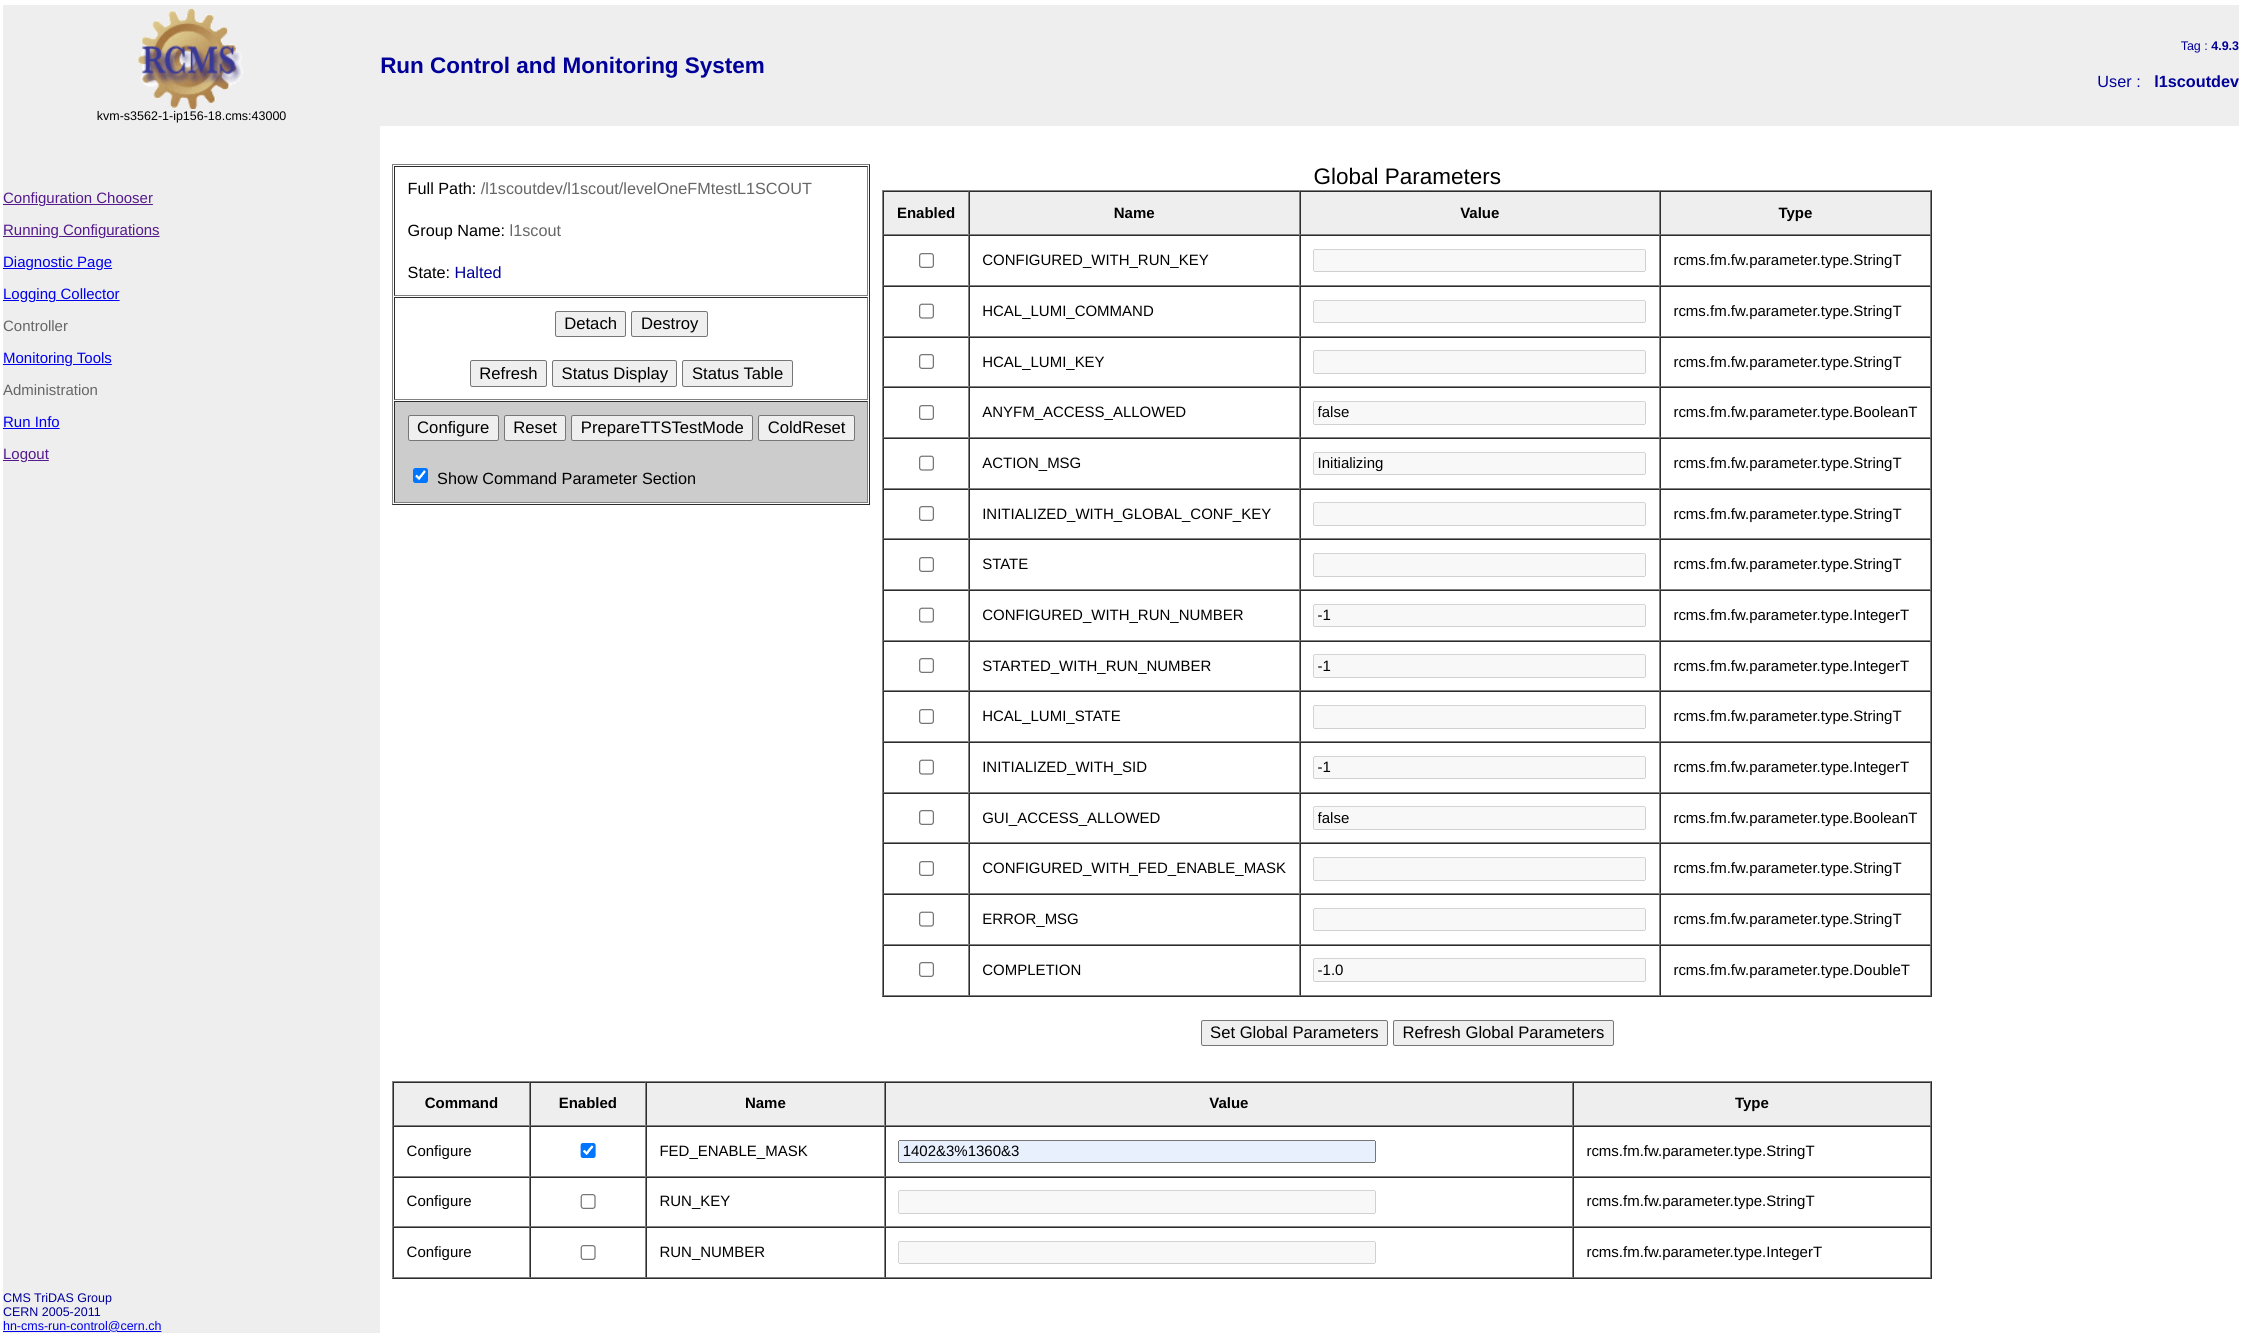Open Run Info link
Viewport: 2244px width, 1339px height.
(x=31, y=422)
